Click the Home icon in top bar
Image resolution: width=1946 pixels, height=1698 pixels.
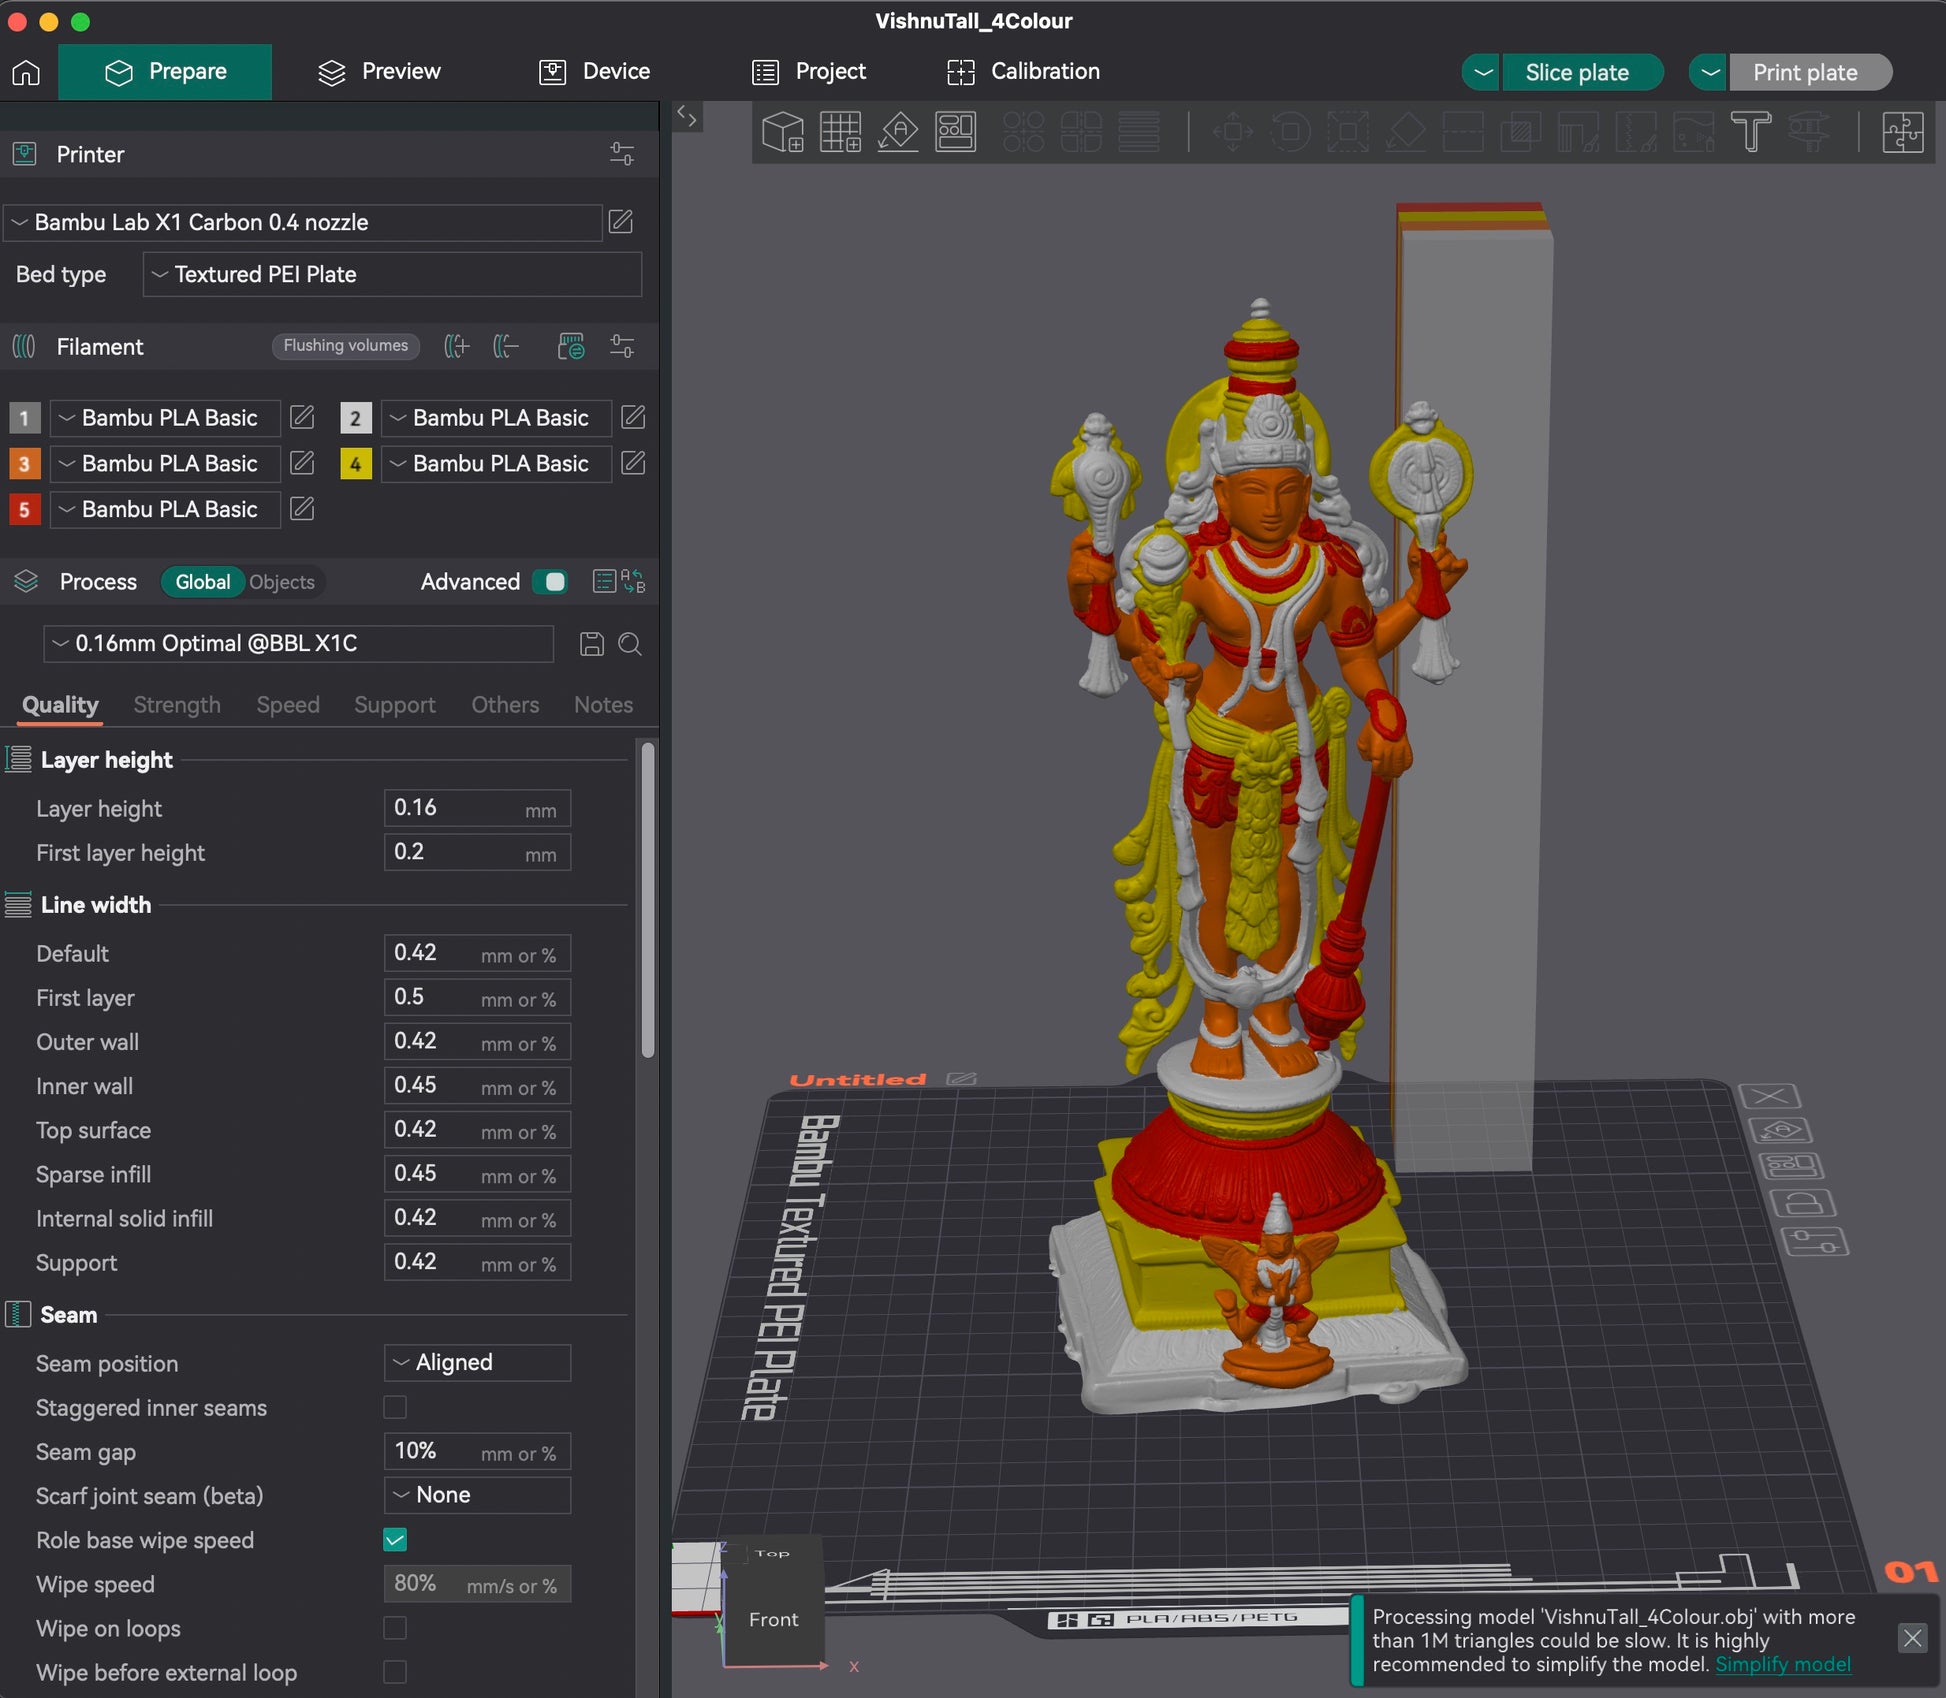[27, 72]
